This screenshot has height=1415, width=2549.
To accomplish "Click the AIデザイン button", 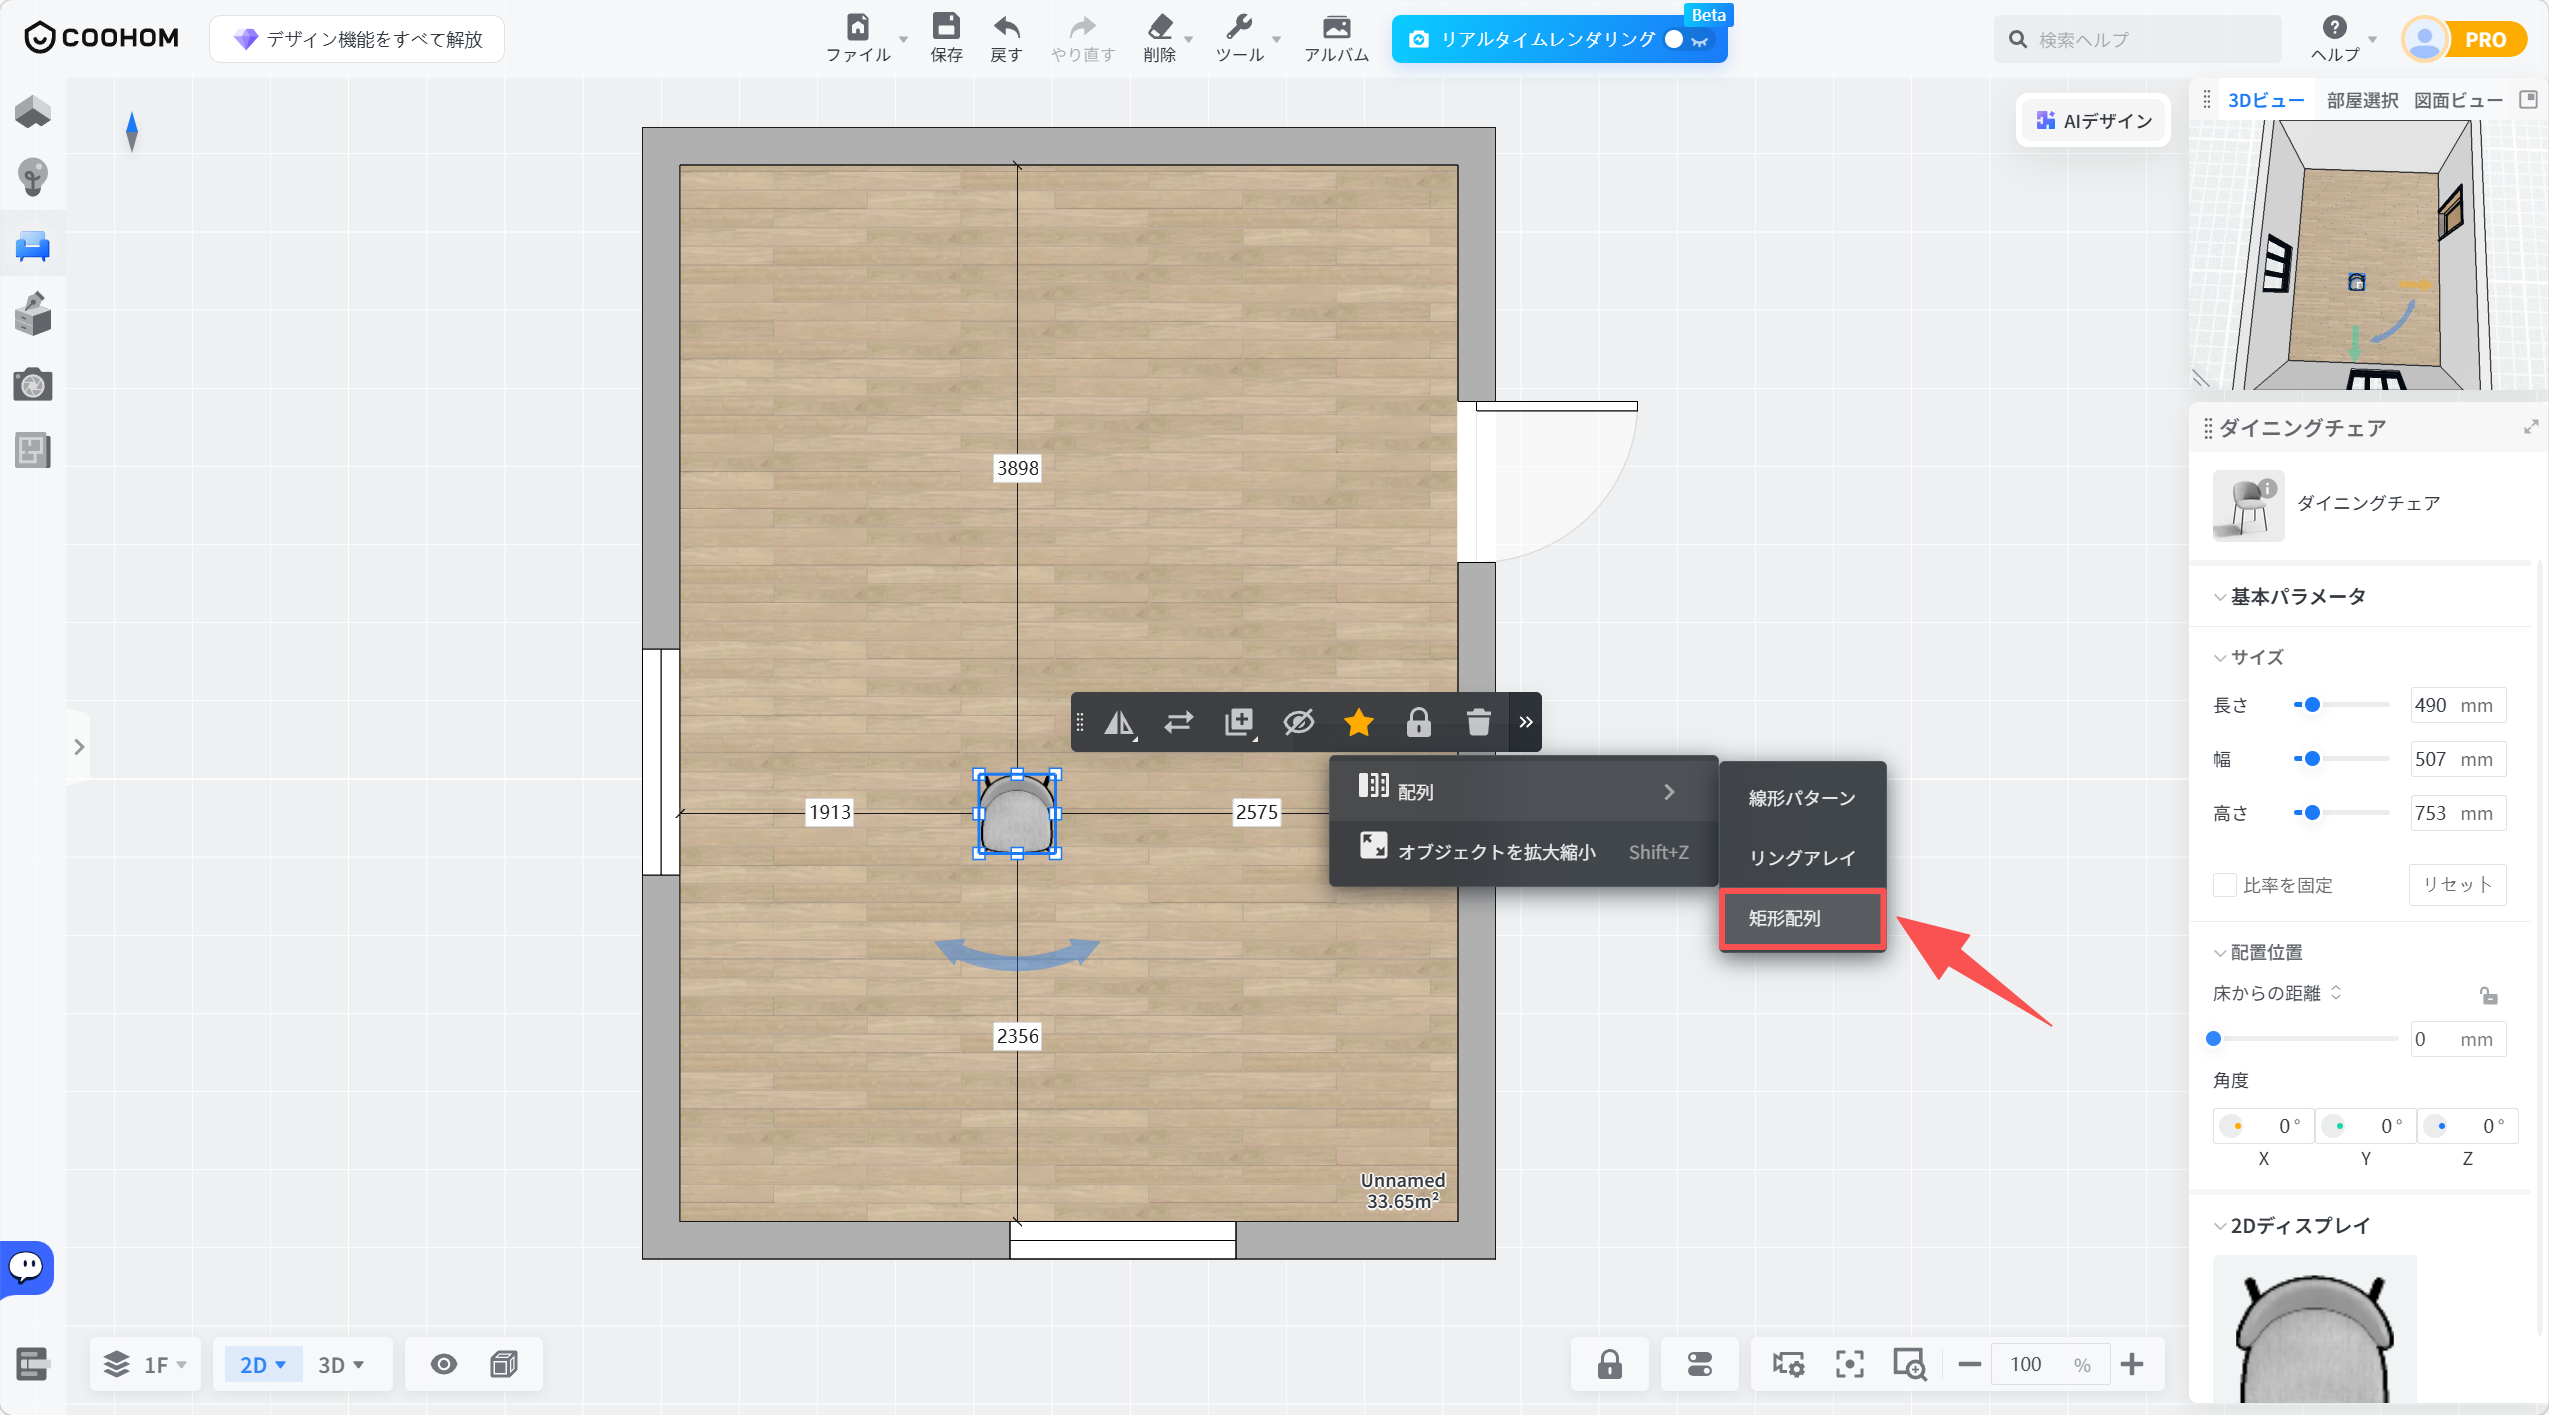I will point(2094,121).
